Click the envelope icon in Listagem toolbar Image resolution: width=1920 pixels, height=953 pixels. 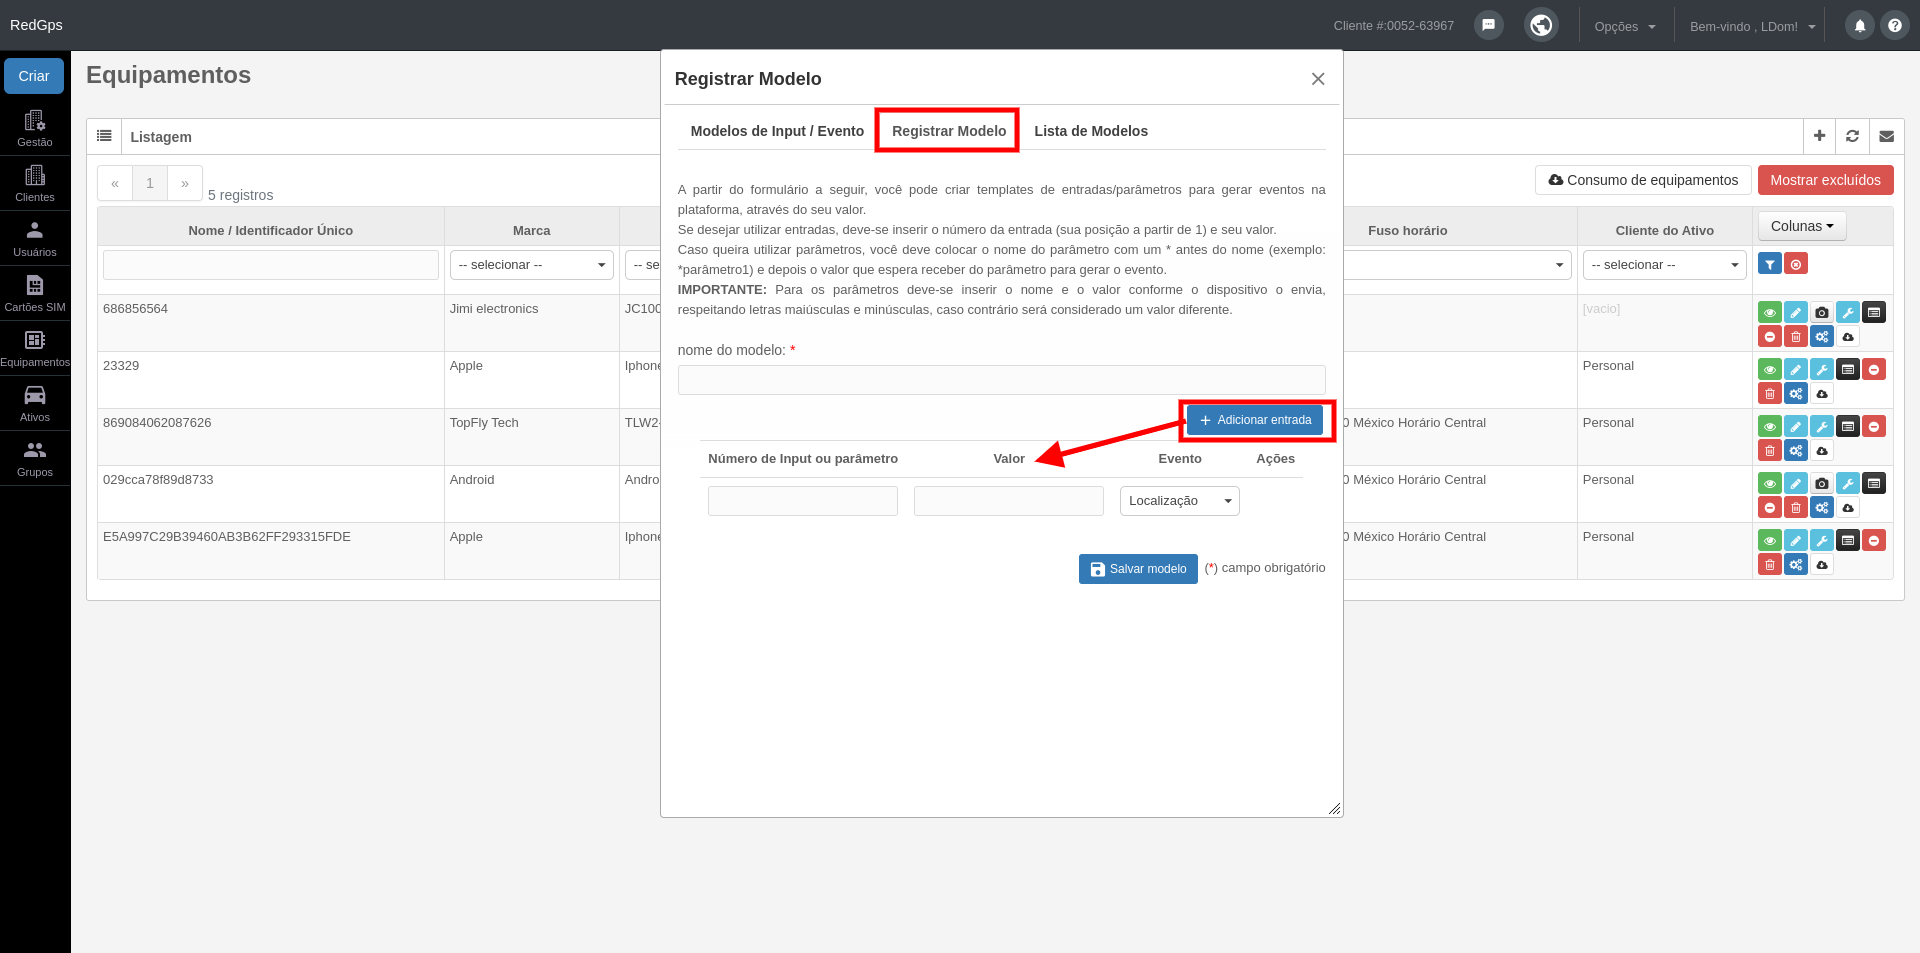tap(1887, 136)
